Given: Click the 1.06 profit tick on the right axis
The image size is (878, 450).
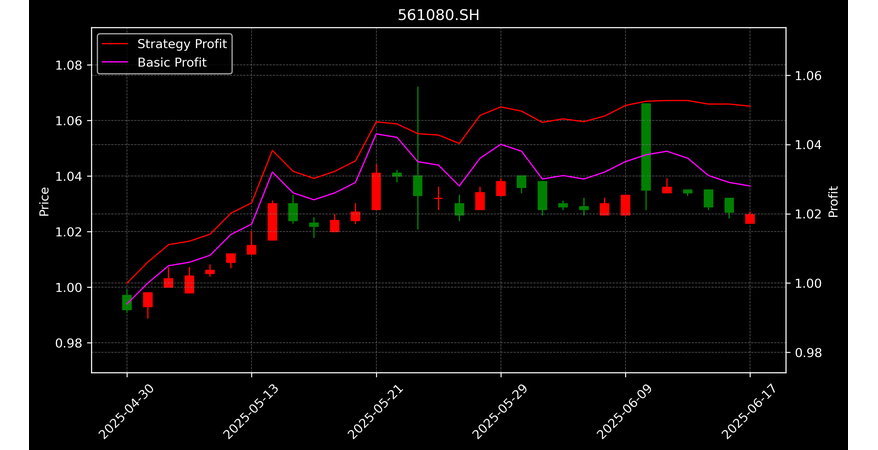Looking at the screenshot, I should [x=808, y=76].
